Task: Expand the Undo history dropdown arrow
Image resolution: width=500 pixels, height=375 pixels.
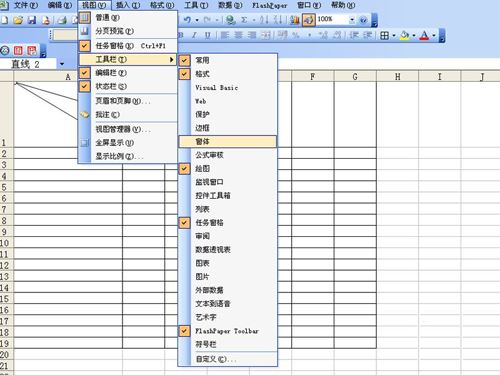Action: 197,20
